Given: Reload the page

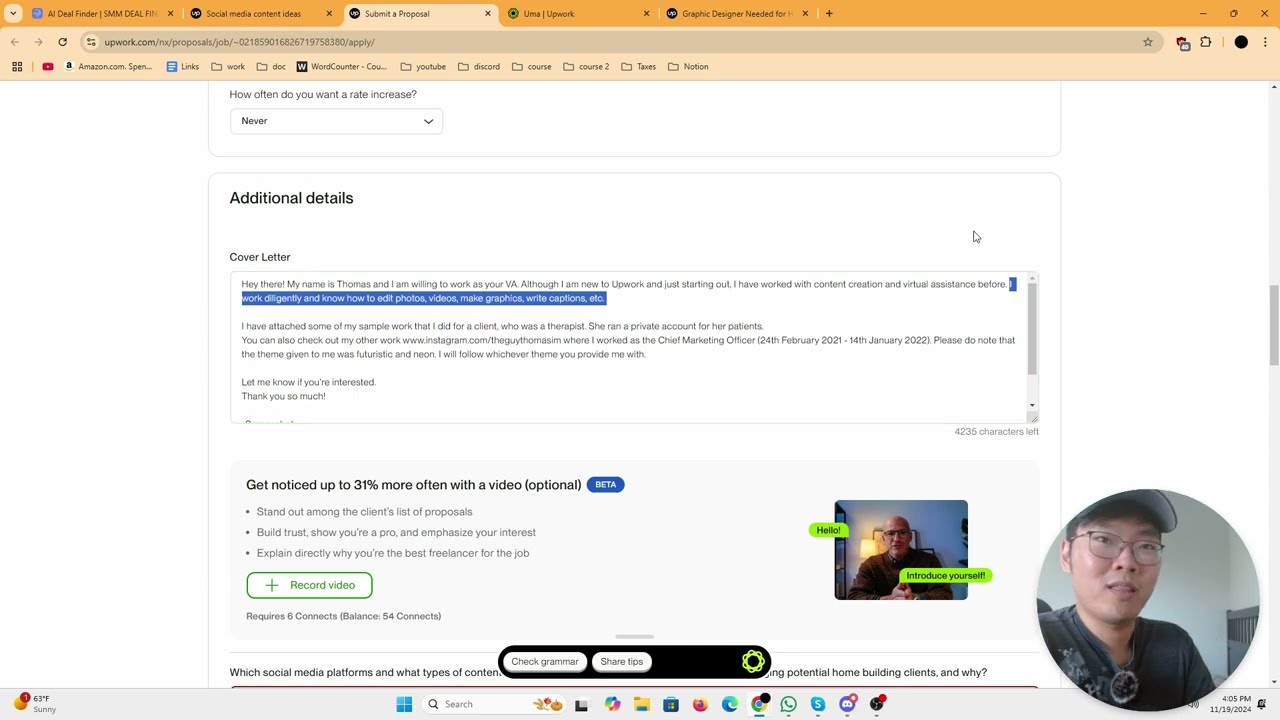Looking at the screenshot, I should point(62,42).
